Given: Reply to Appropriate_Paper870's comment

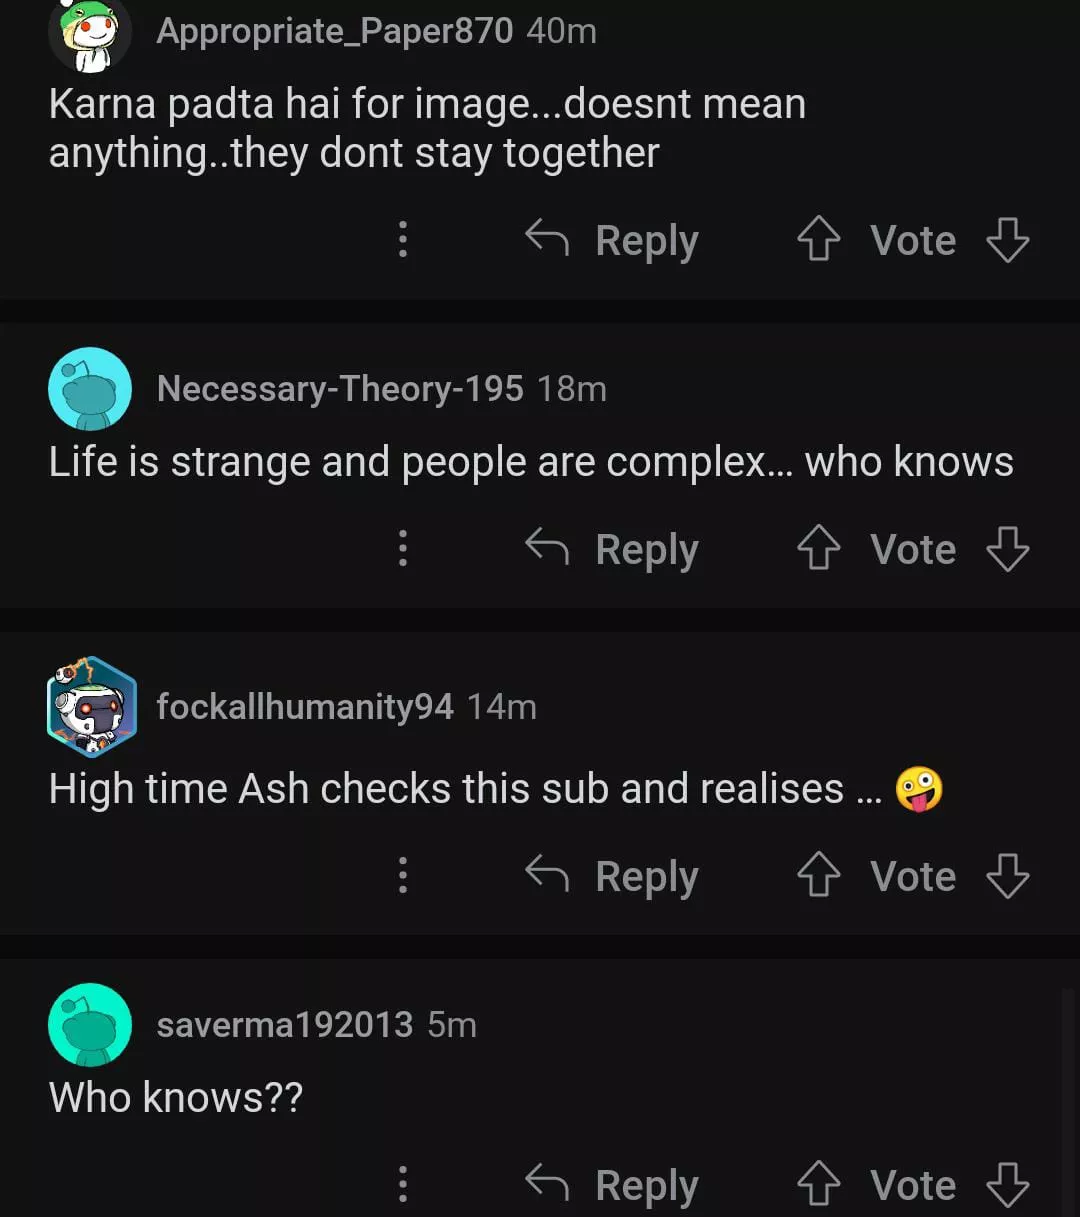Looking at the screenshot, I should 612,240.
